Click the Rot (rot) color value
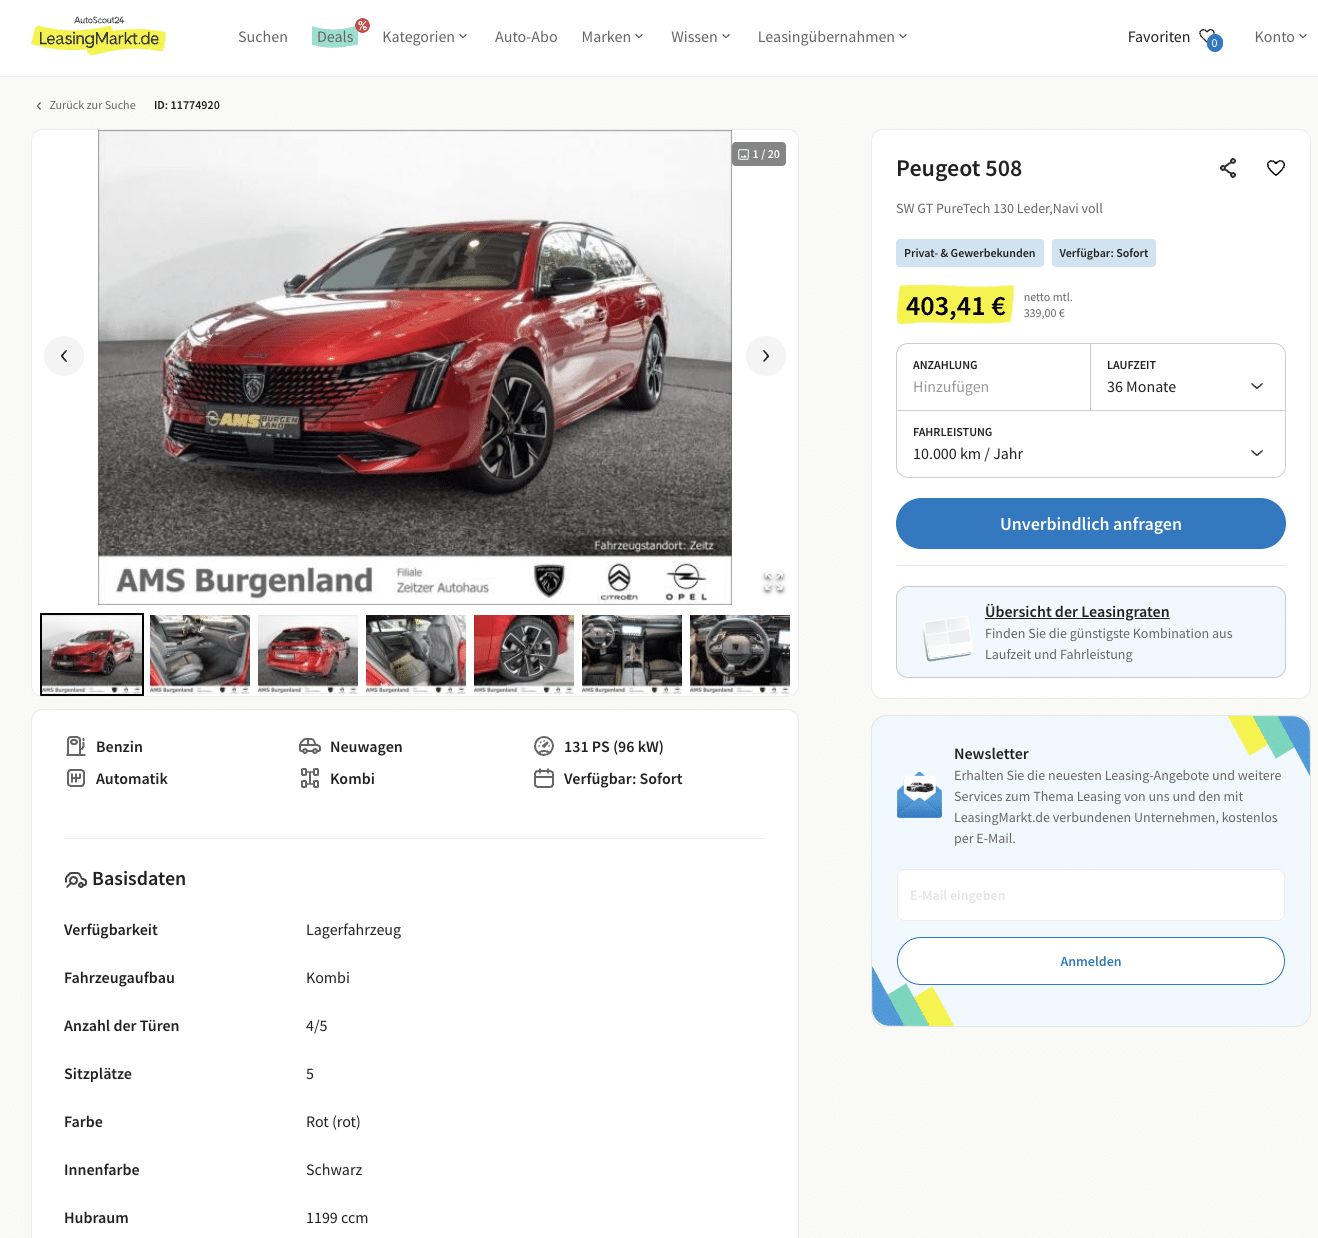Screen dimensions: 1318x1238 click(x=333, y=1122)
